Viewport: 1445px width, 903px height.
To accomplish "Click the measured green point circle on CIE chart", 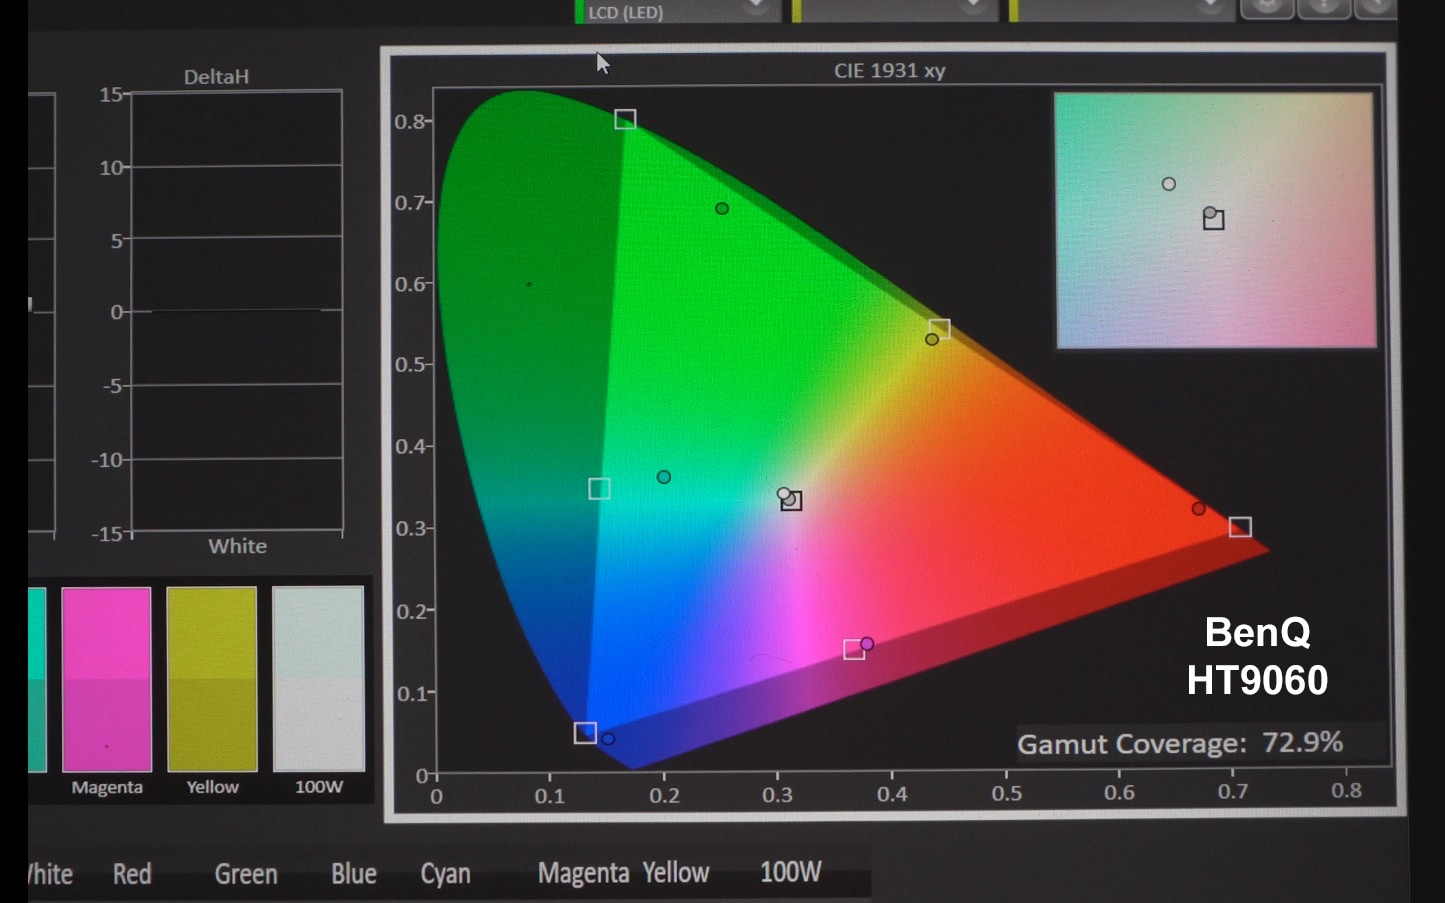I will [x=722, y=209].
